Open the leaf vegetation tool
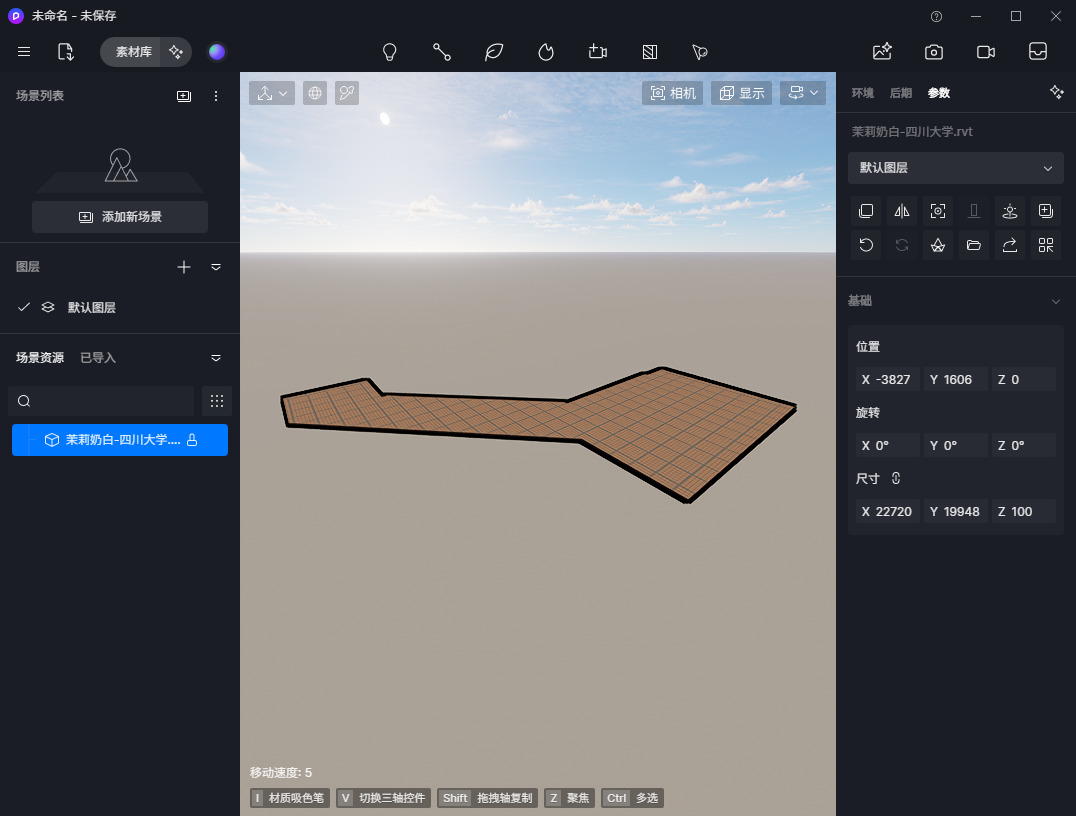Image resolution: width=1076 pixels, height=816 pixels. click(494, 52)
